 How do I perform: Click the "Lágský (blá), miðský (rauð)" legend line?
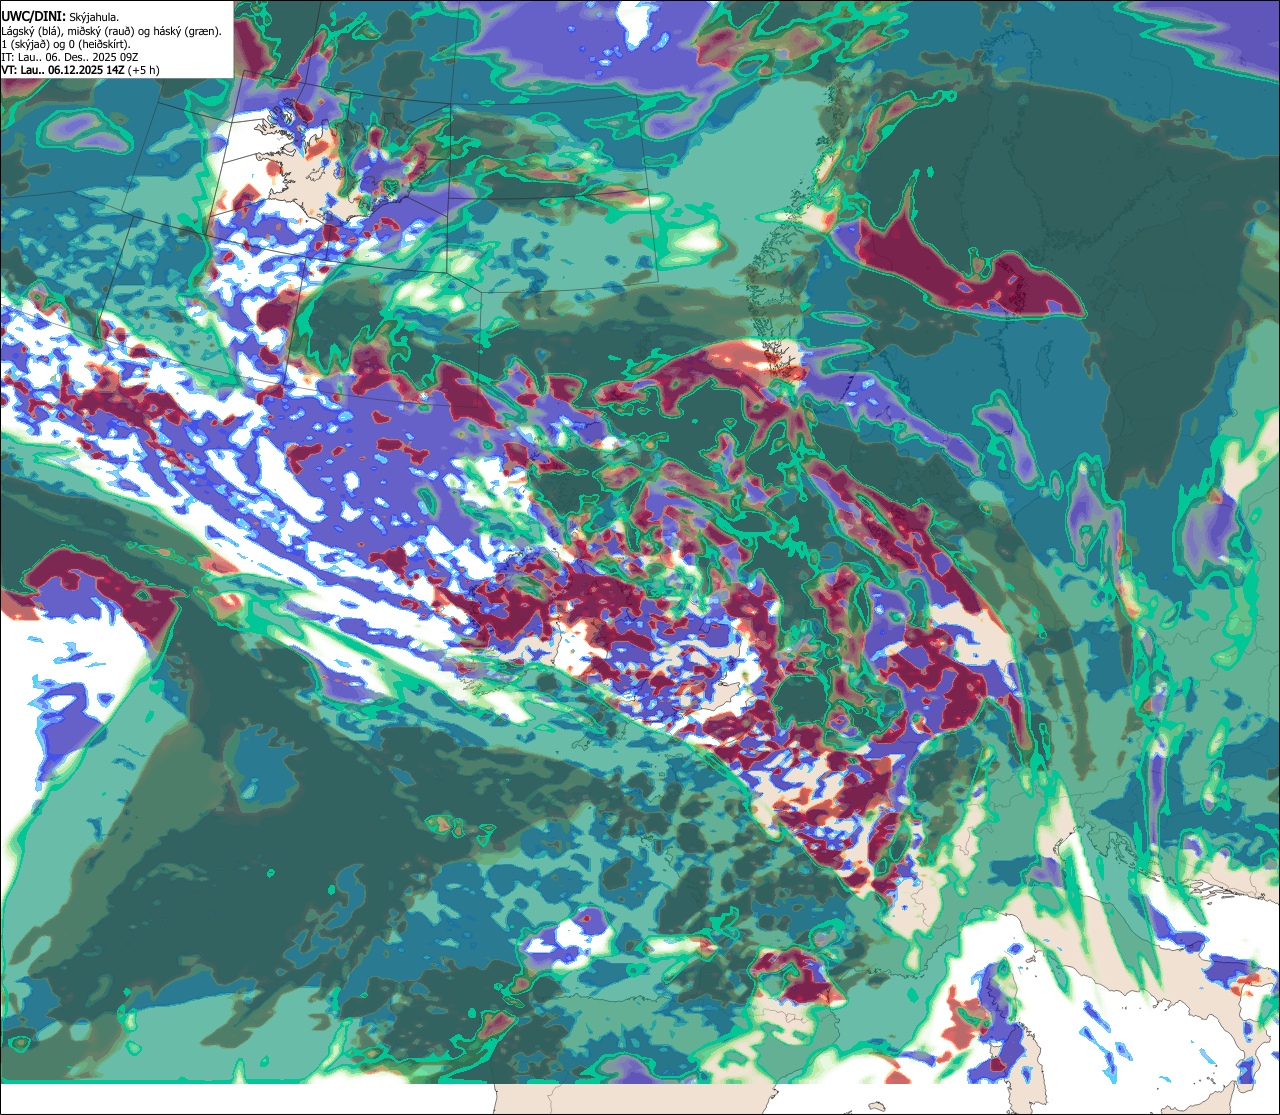point(112,31)
